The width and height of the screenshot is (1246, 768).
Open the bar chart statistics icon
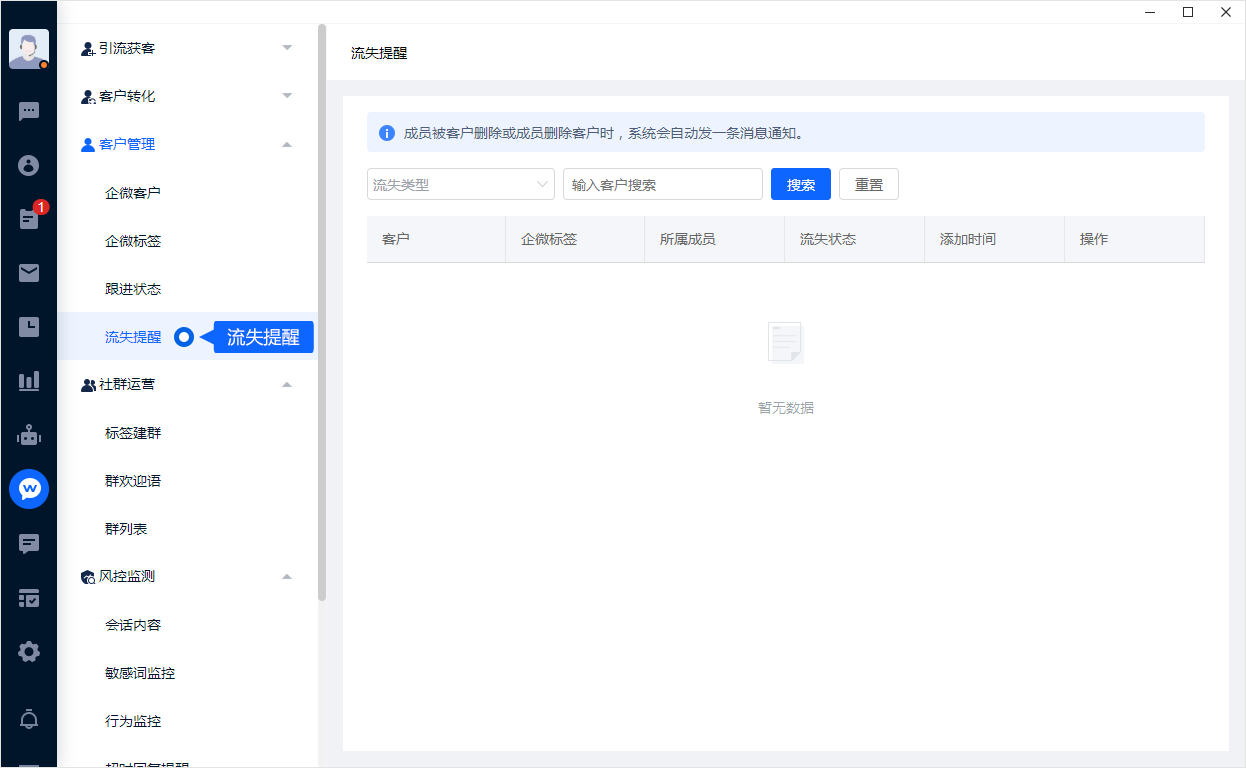[x=29, y=381]
